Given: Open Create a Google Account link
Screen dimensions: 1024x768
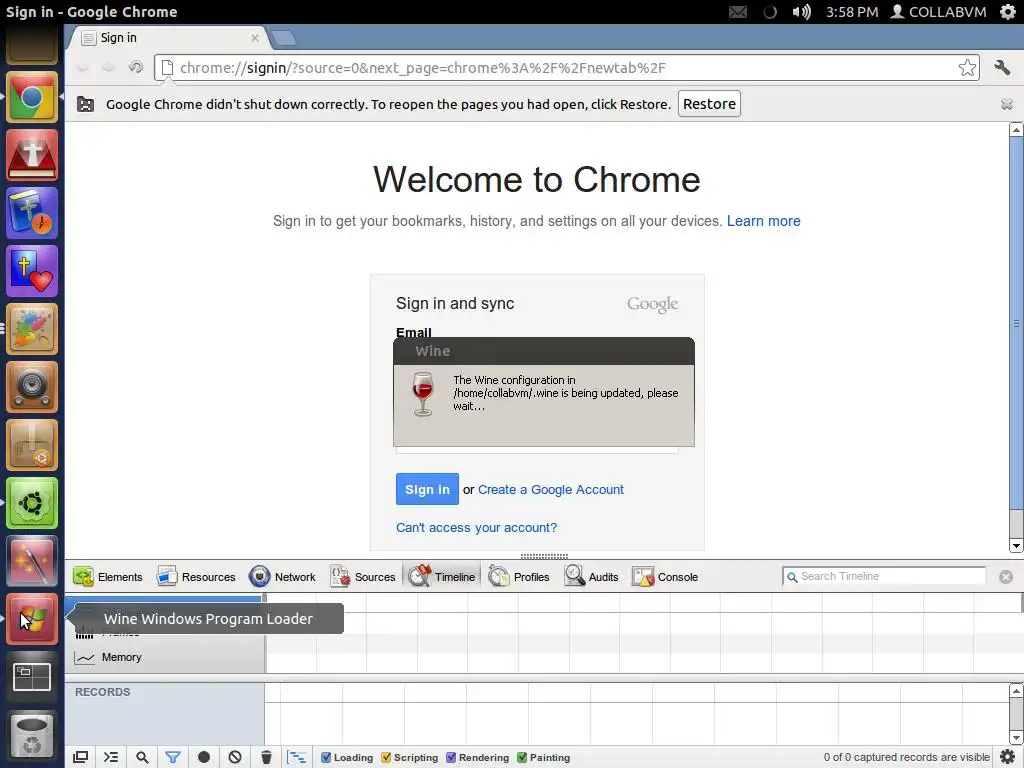Looking at the screenshot, I should pos(551,489).
